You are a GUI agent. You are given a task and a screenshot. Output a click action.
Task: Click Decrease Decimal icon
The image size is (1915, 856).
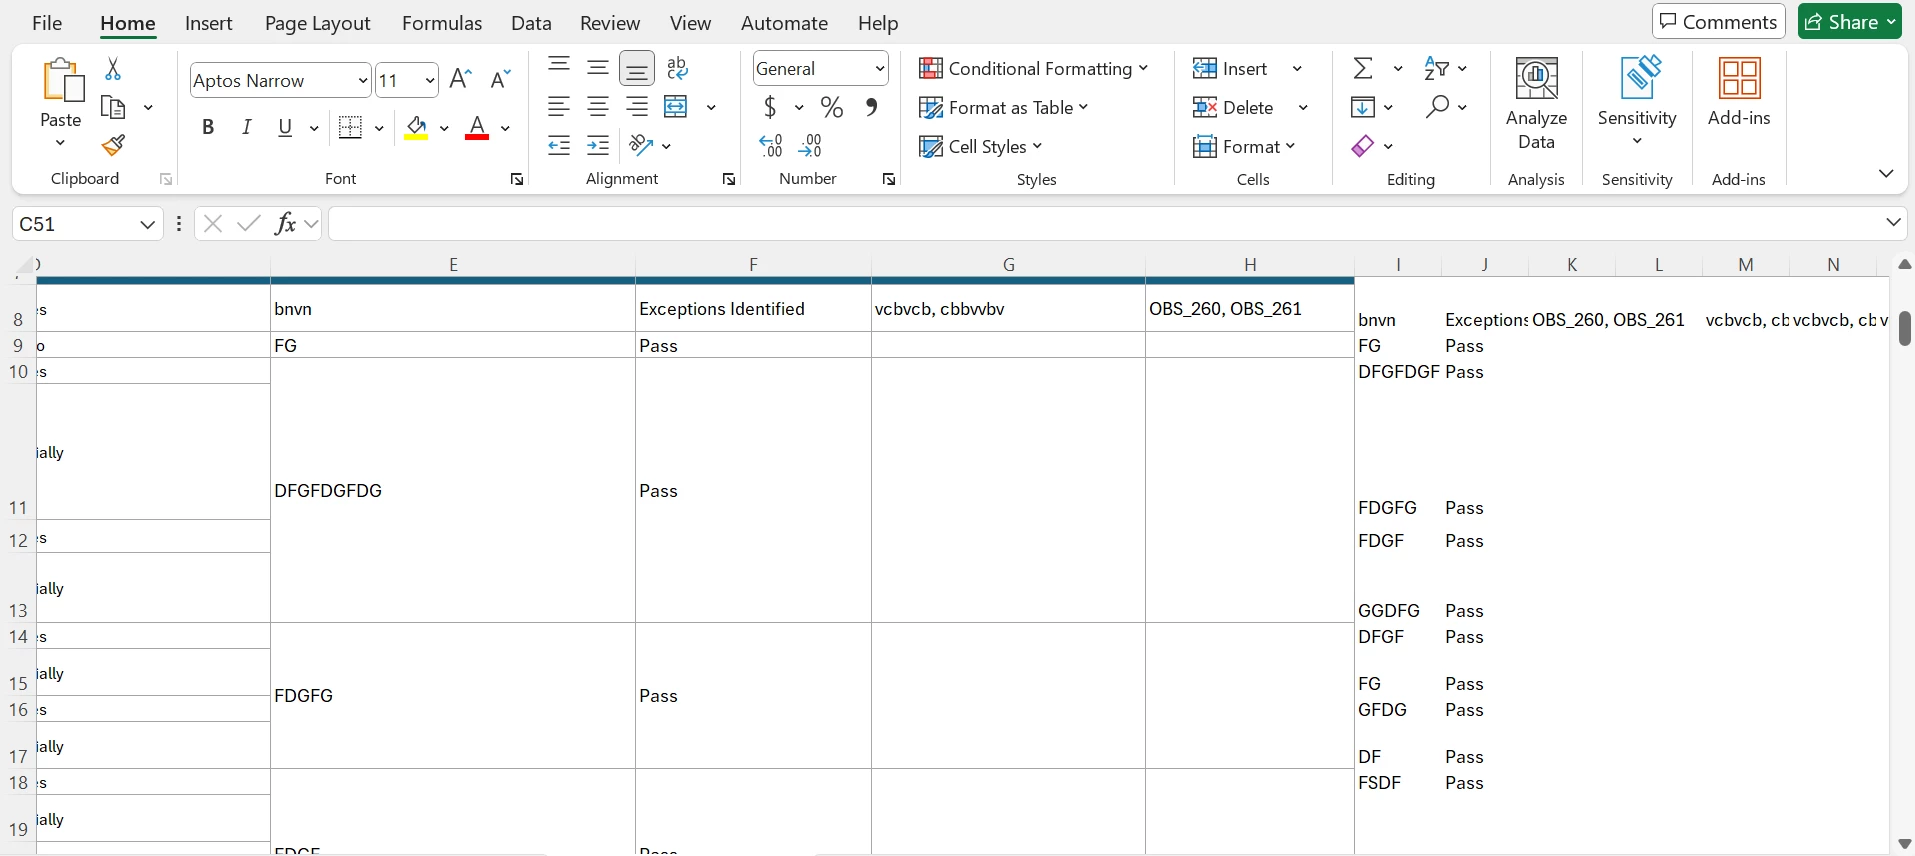pyautogui.click(x=811, y=146)
